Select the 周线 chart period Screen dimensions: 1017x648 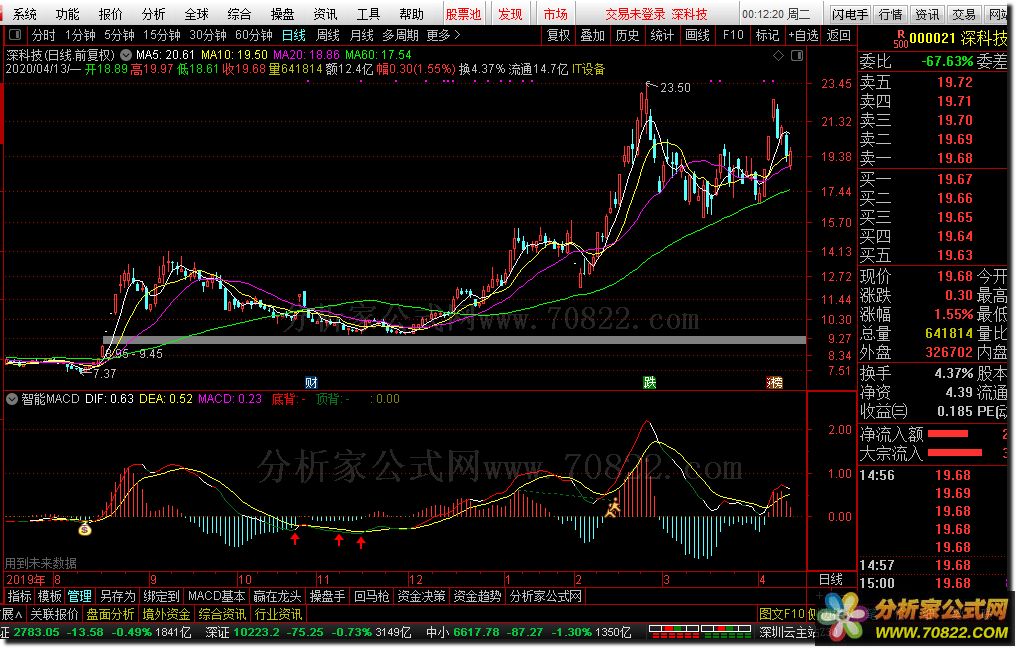click(328, 35)
